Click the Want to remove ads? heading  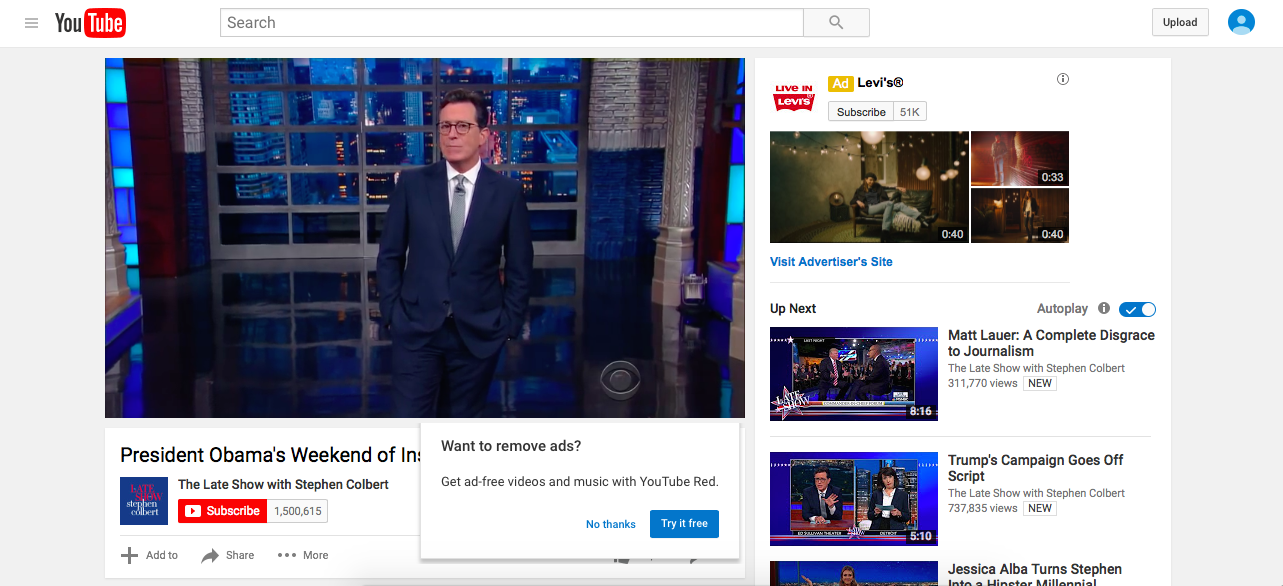511,446
